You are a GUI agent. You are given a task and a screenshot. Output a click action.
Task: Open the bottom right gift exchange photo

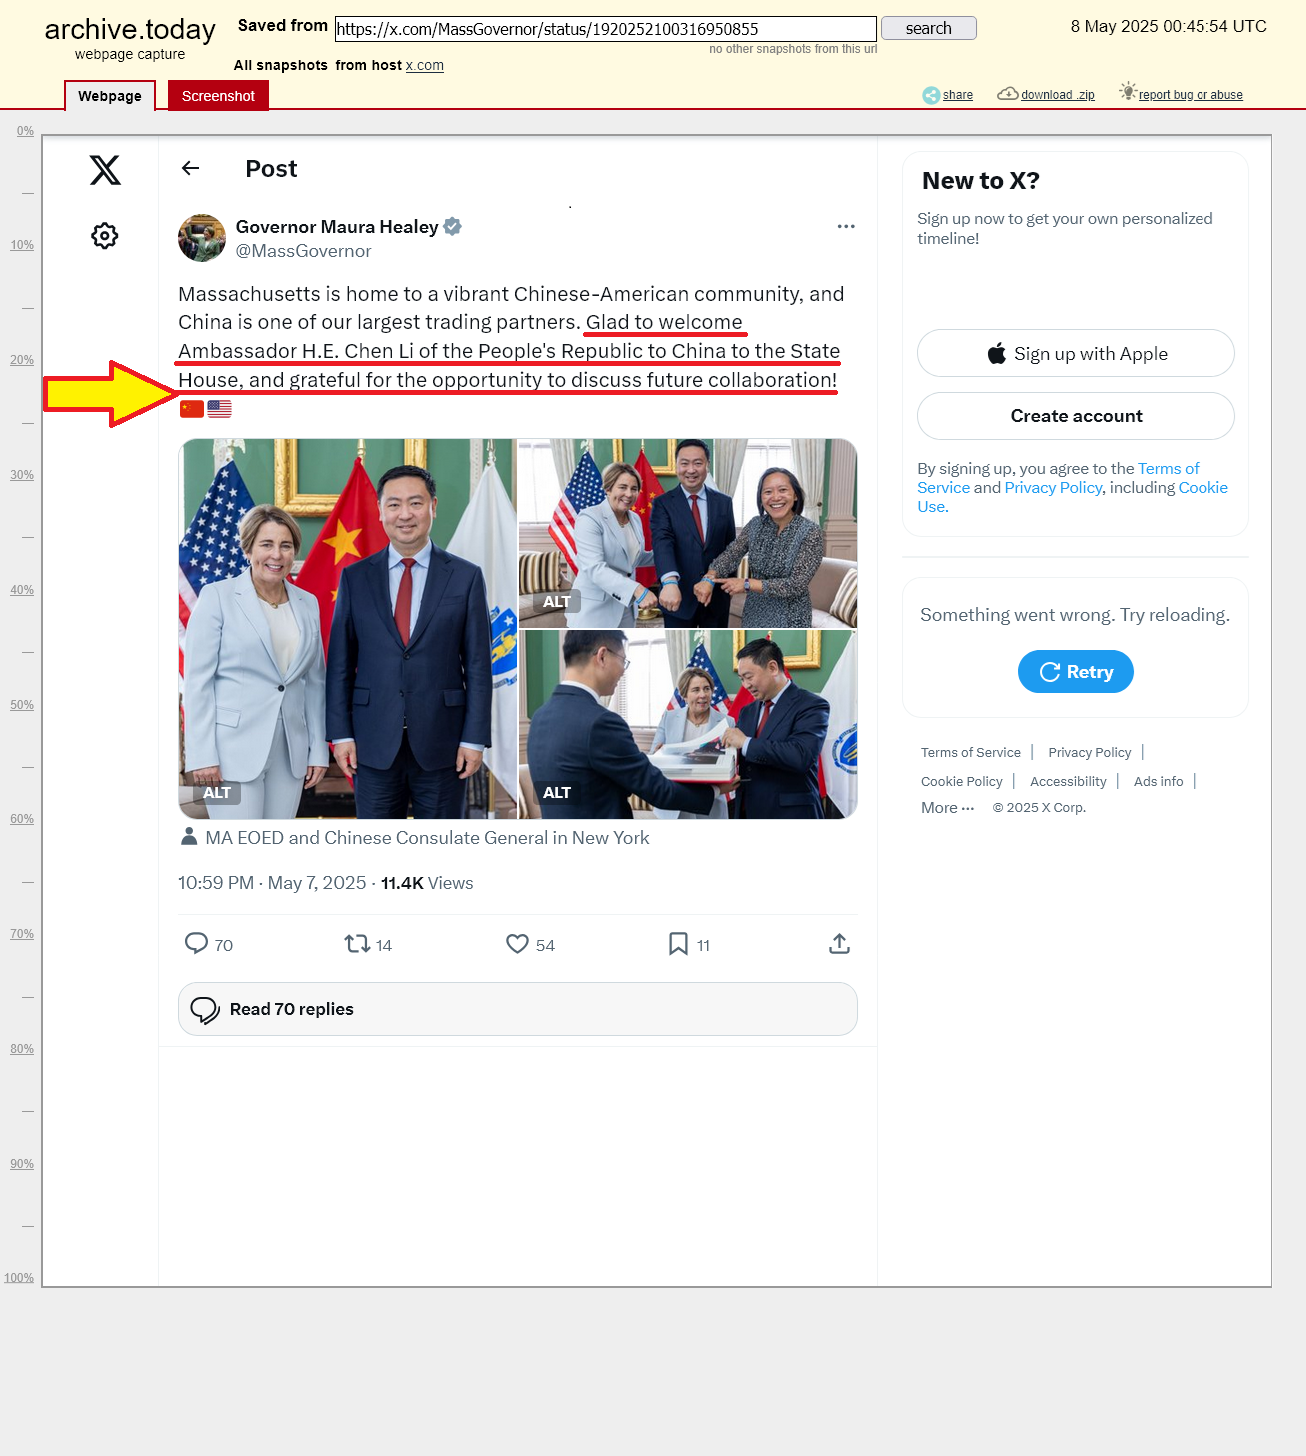(688, 725)
